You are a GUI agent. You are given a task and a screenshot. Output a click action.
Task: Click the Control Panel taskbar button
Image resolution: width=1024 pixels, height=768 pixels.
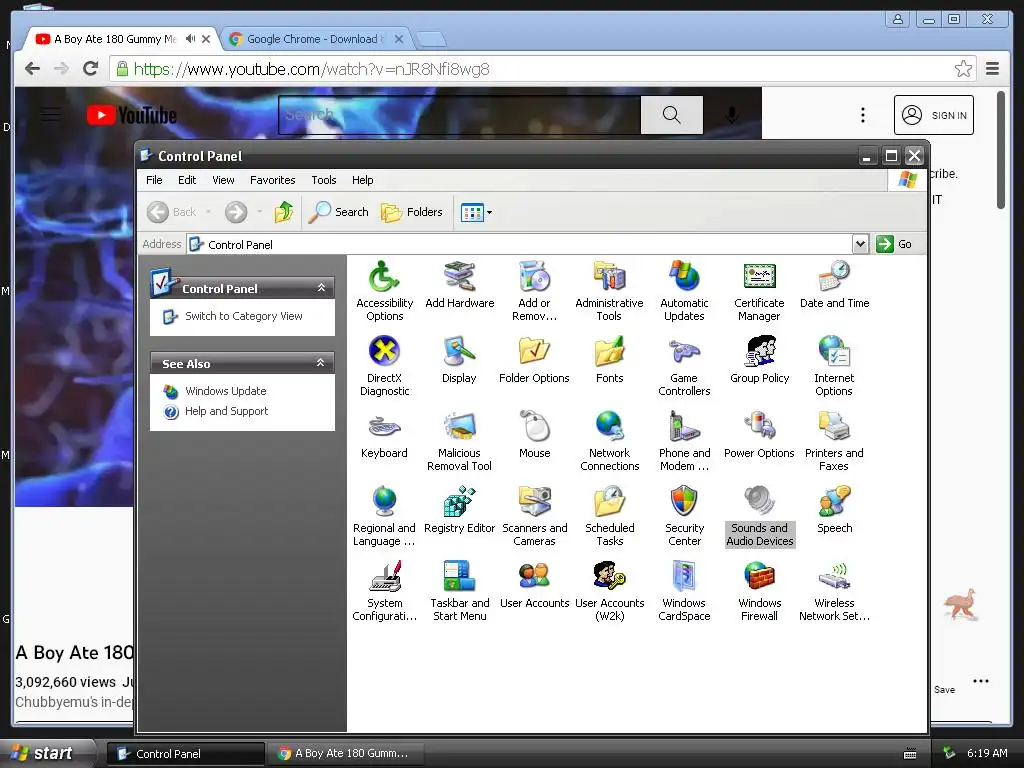(186, 754)
